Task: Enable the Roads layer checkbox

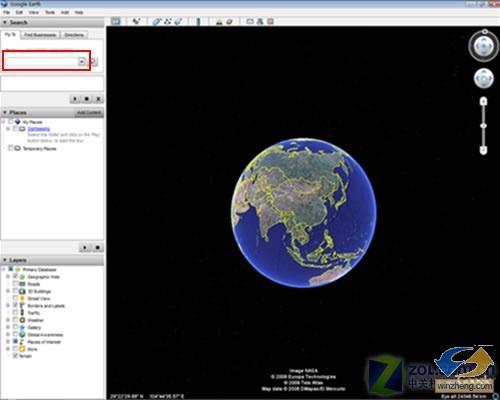Action: click(x=15, y=284)
